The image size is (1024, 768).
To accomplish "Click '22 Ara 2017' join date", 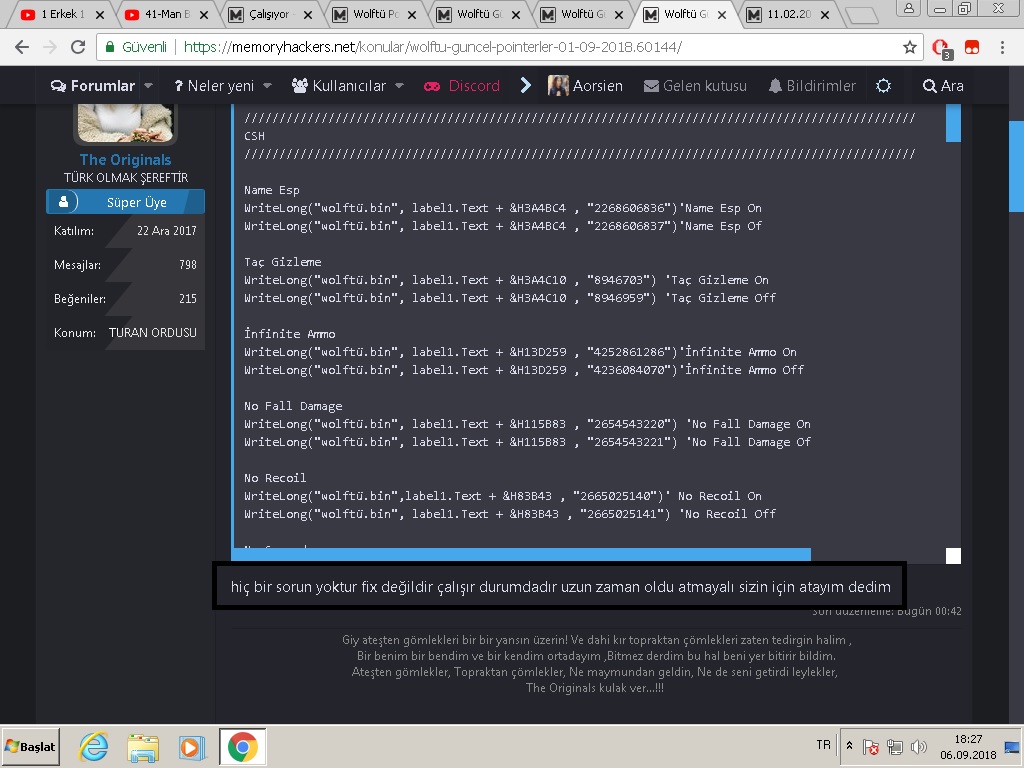I will (x=167, y=231).
